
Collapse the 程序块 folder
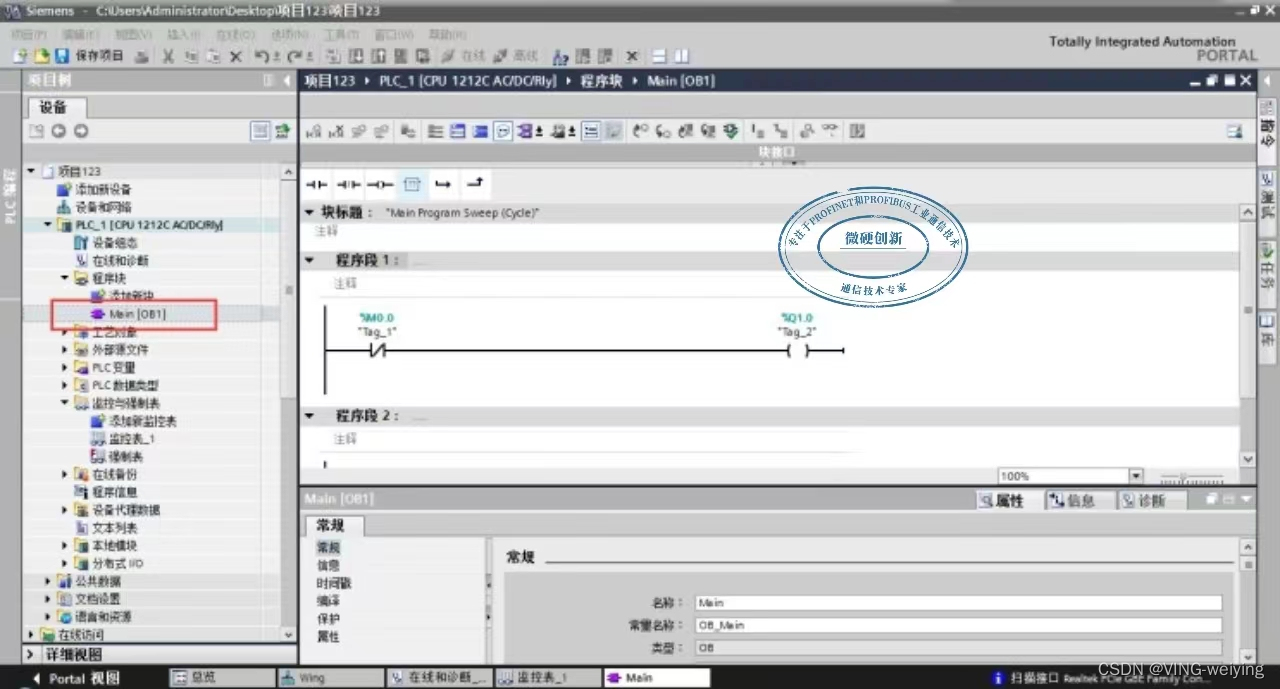[66, 278]
